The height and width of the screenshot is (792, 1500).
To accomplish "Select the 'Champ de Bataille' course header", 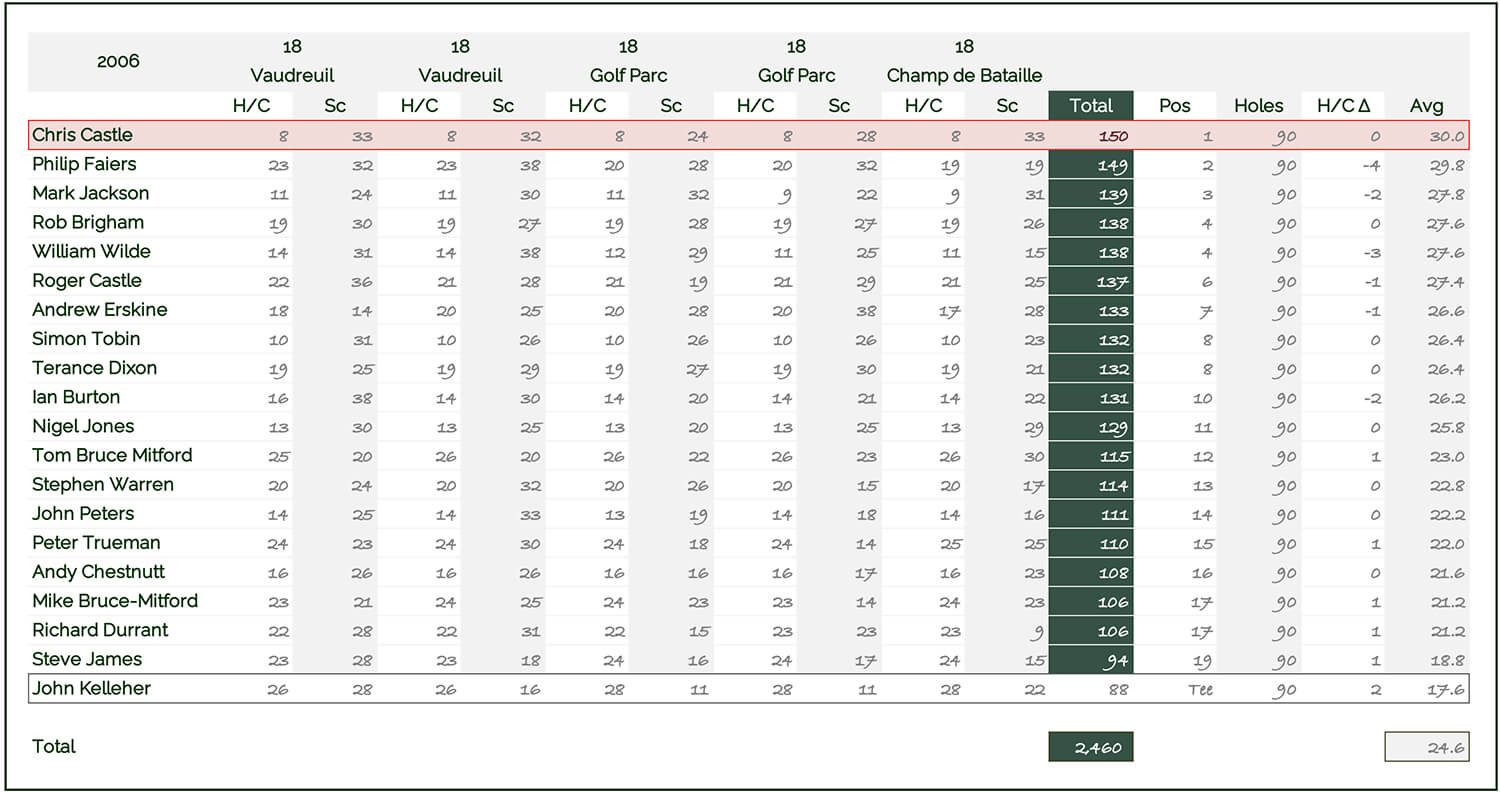I will (x=964, y=75).
